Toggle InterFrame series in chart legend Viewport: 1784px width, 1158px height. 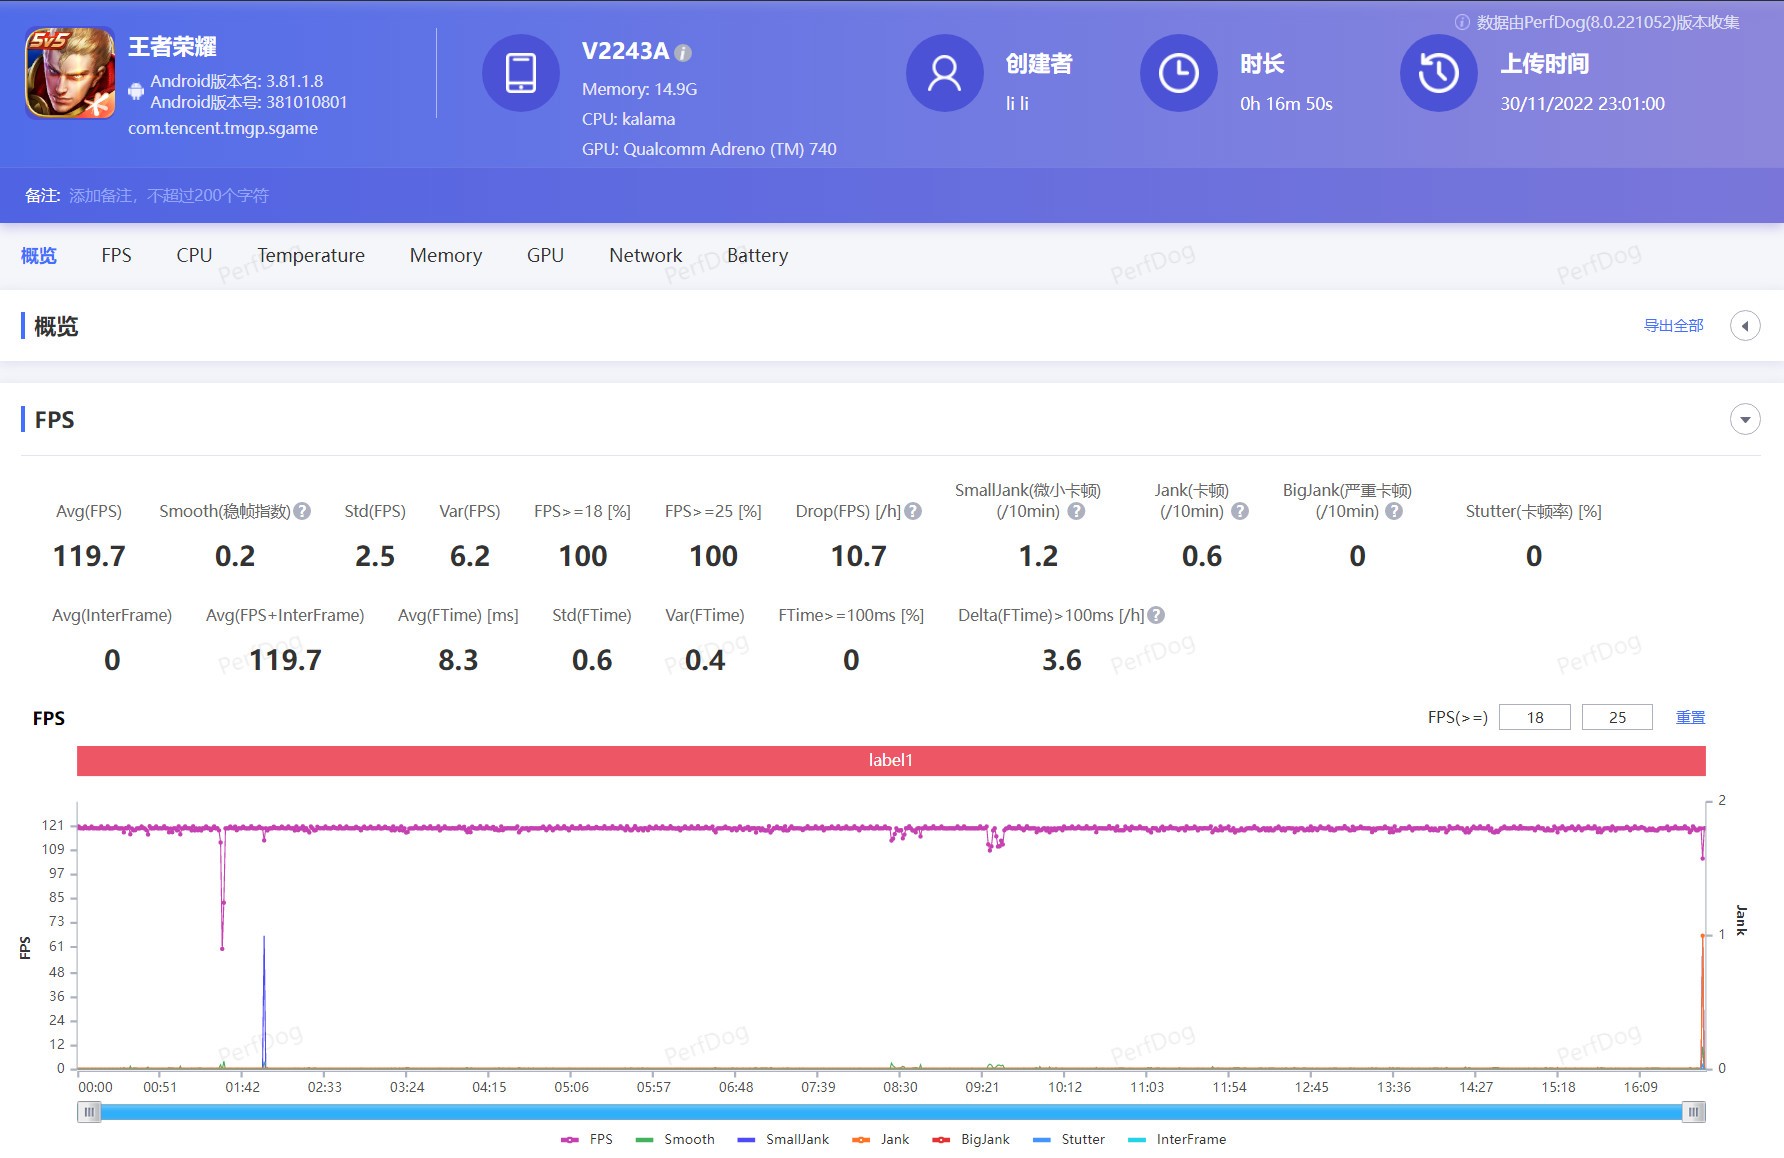pos(1176,1139)
